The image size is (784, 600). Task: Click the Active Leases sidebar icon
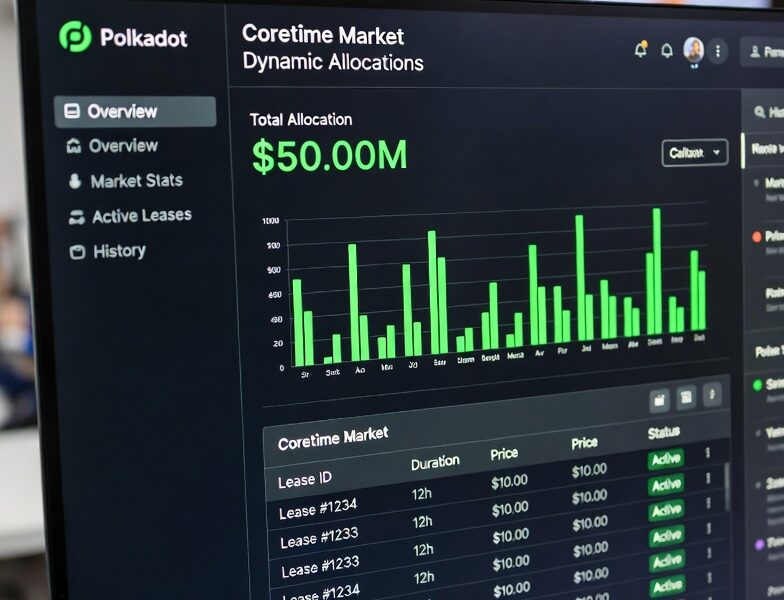[x=76, y=217]
